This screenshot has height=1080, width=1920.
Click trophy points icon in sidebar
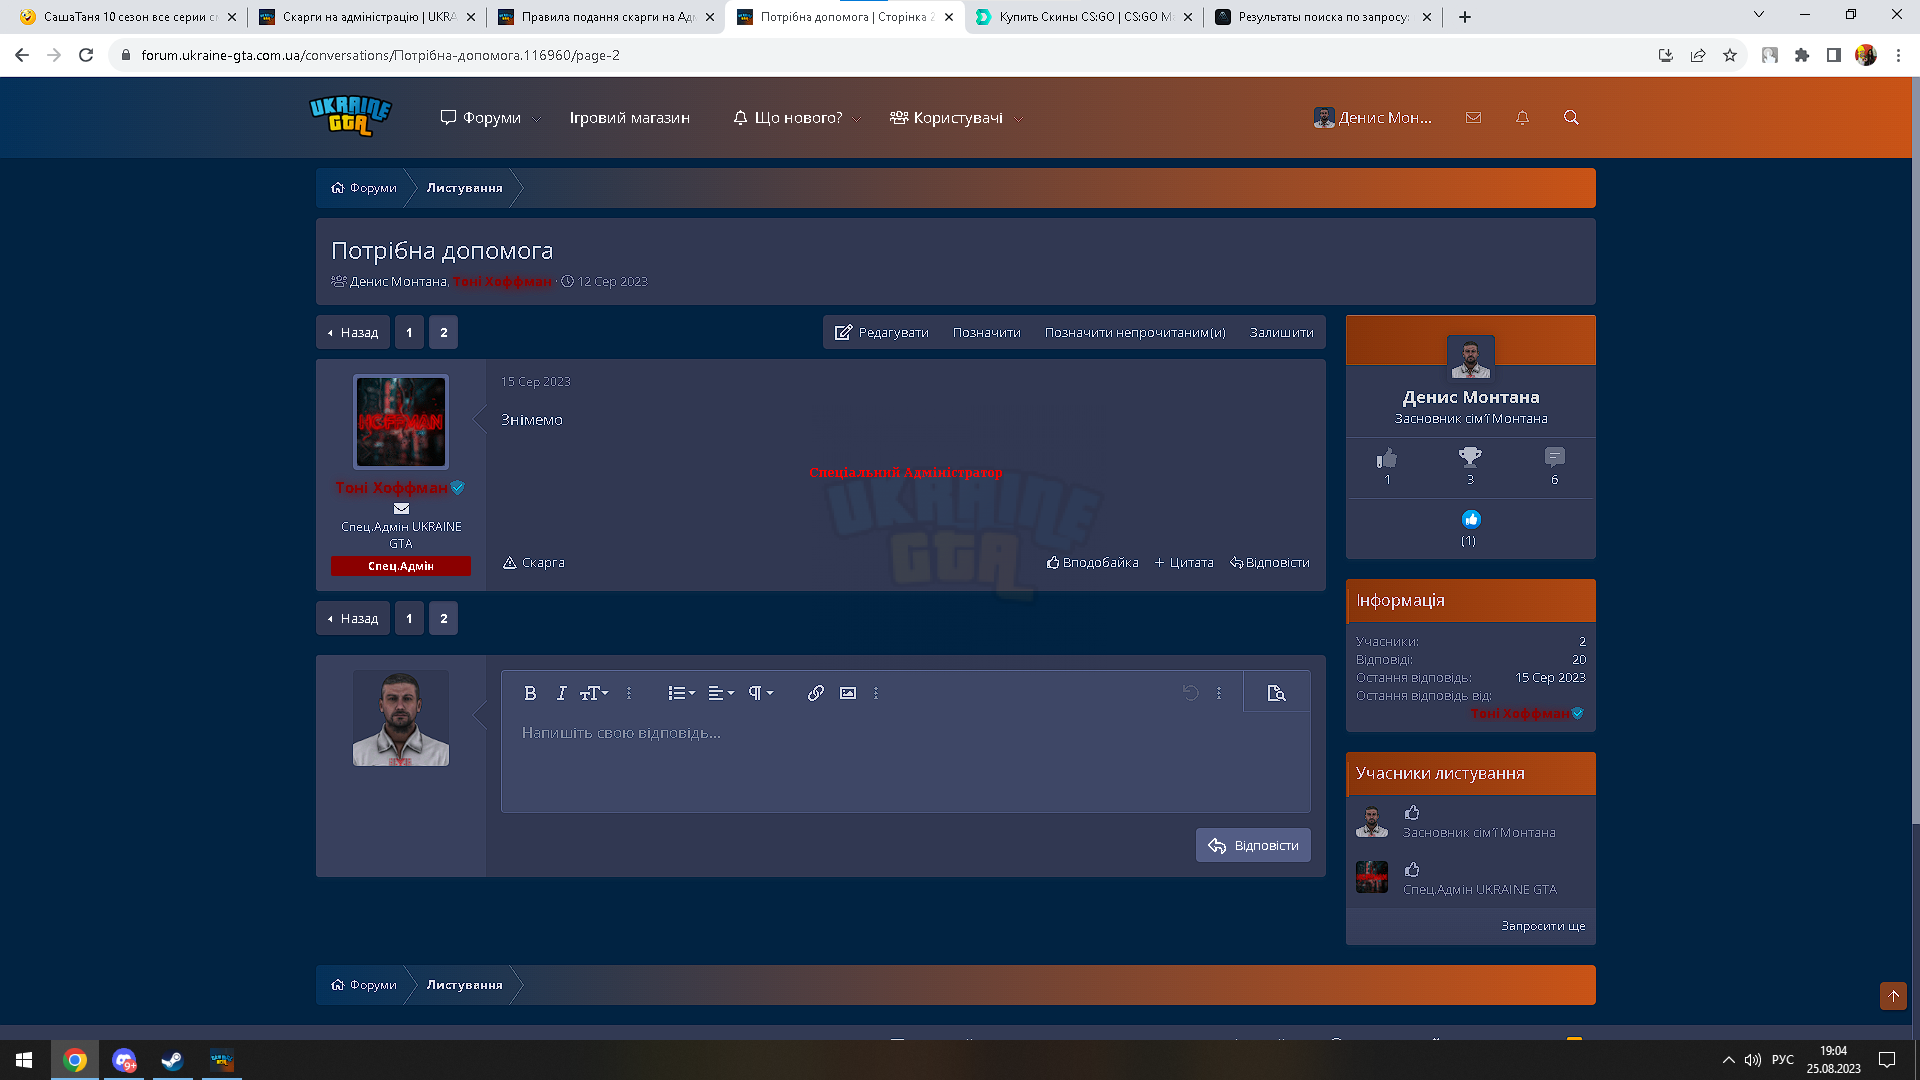pyautogui.click(x=1470, y=458)
